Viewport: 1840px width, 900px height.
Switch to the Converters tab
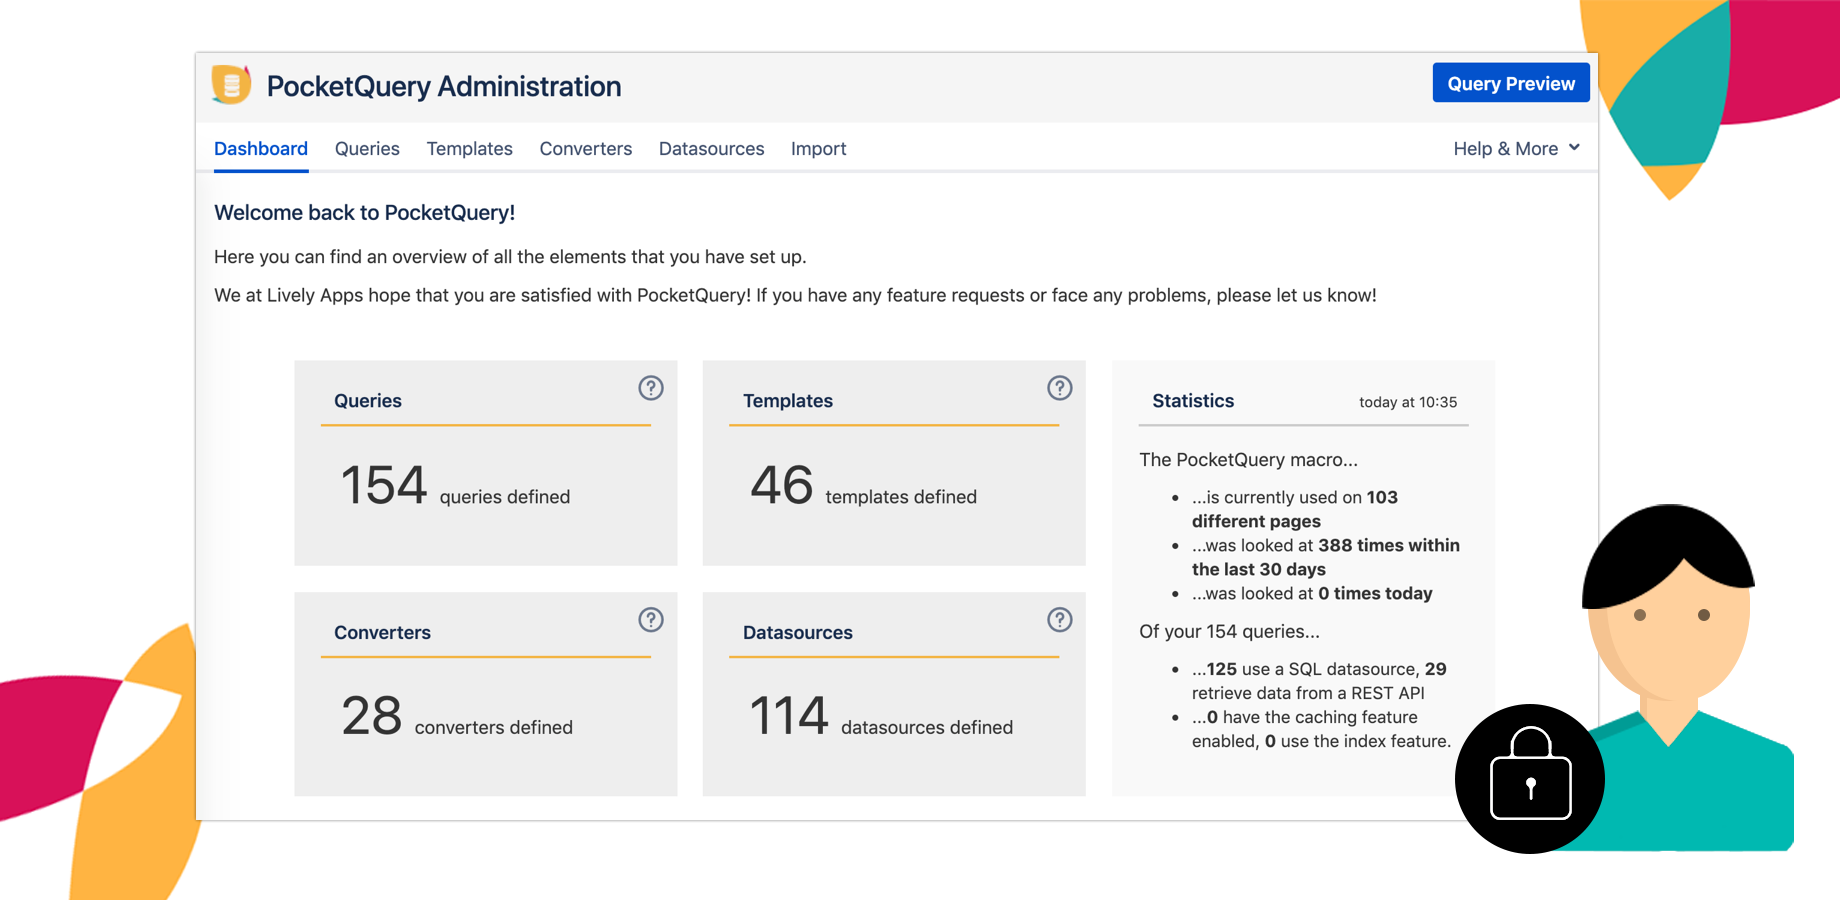[586, 149]
